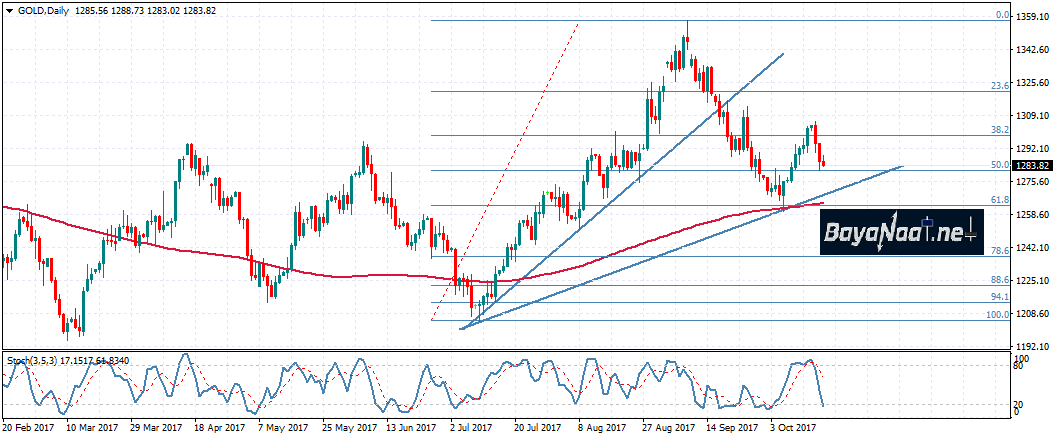Select the current price tag 1283.82
The image size is (1053, 439).
pos(1032,165)
